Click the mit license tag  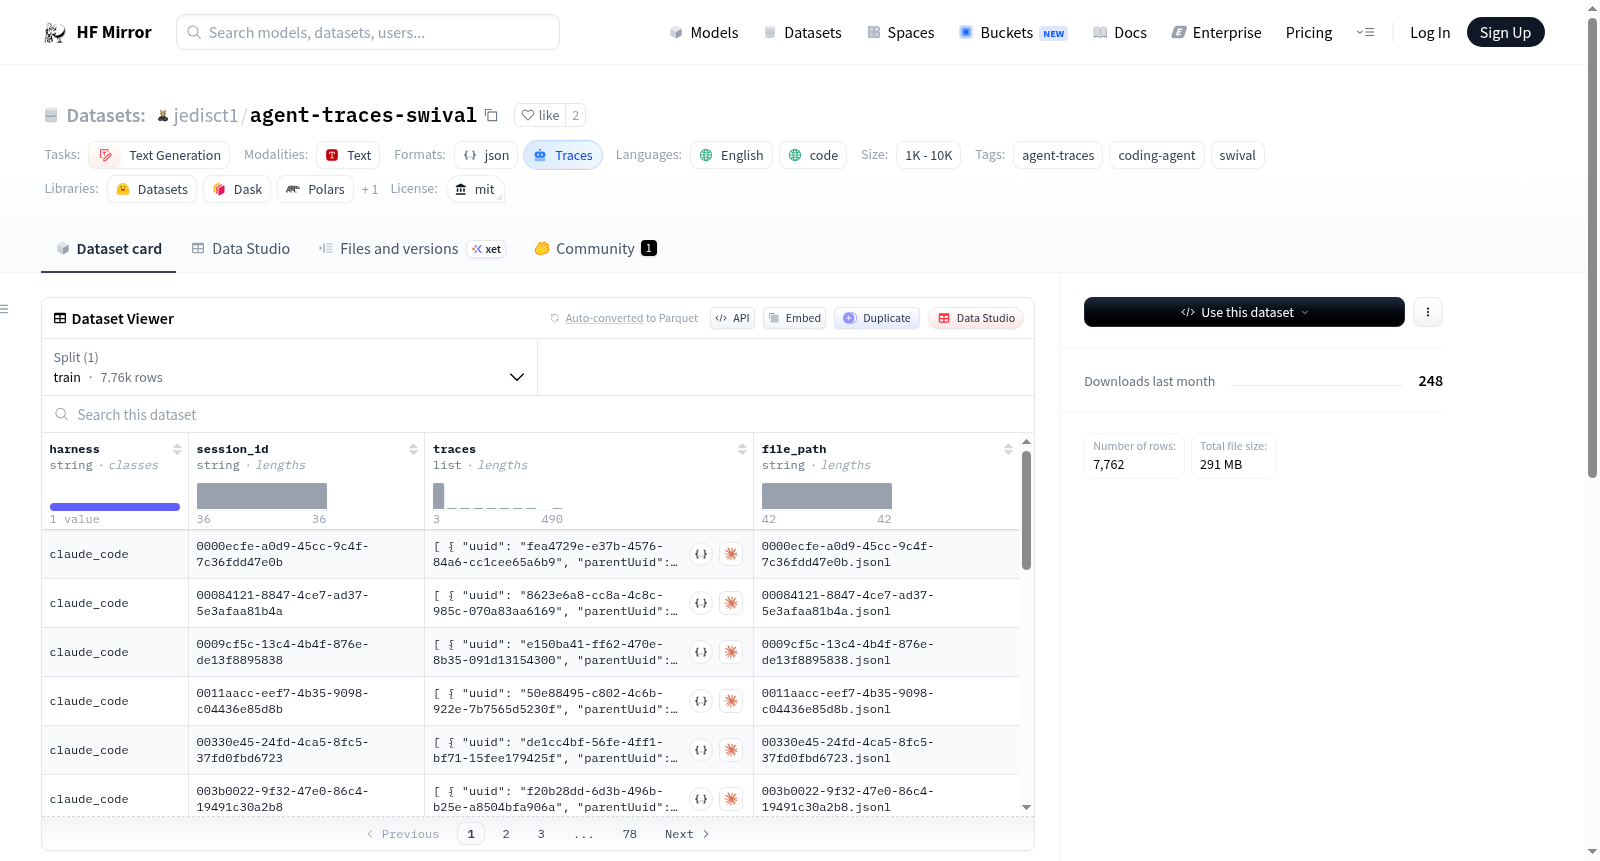point(475,189)
